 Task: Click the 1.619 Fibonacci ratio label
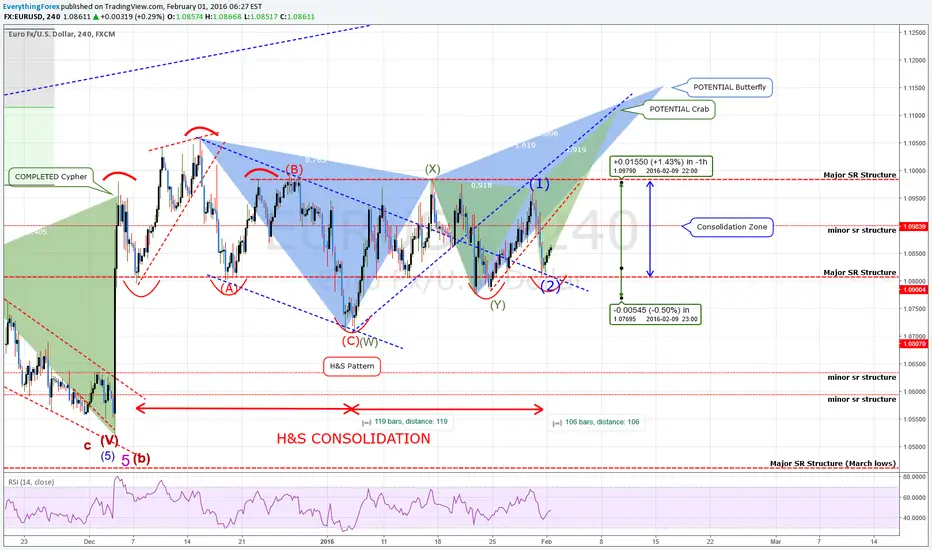click(x=525, y=146)
